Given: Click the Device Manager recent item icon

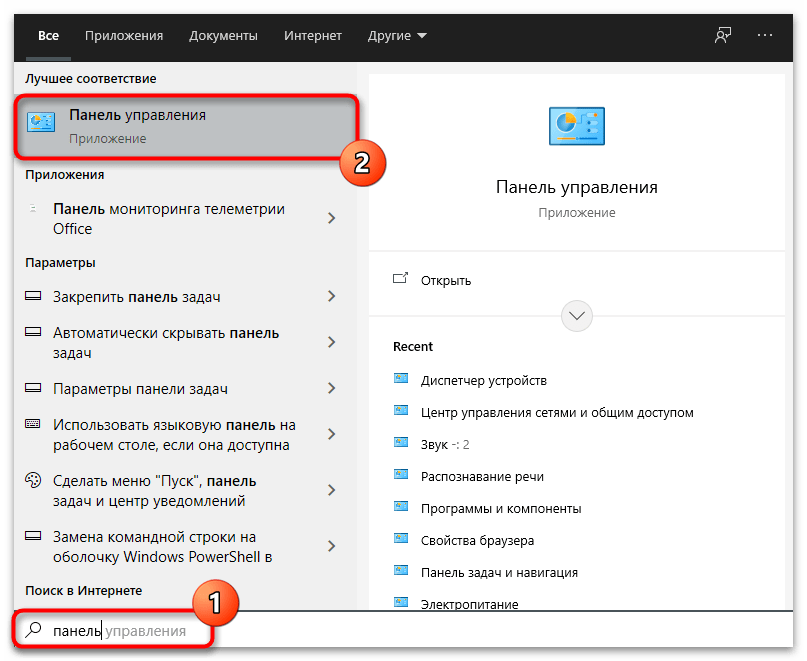Looking at the screenshot, I should 401,380.
